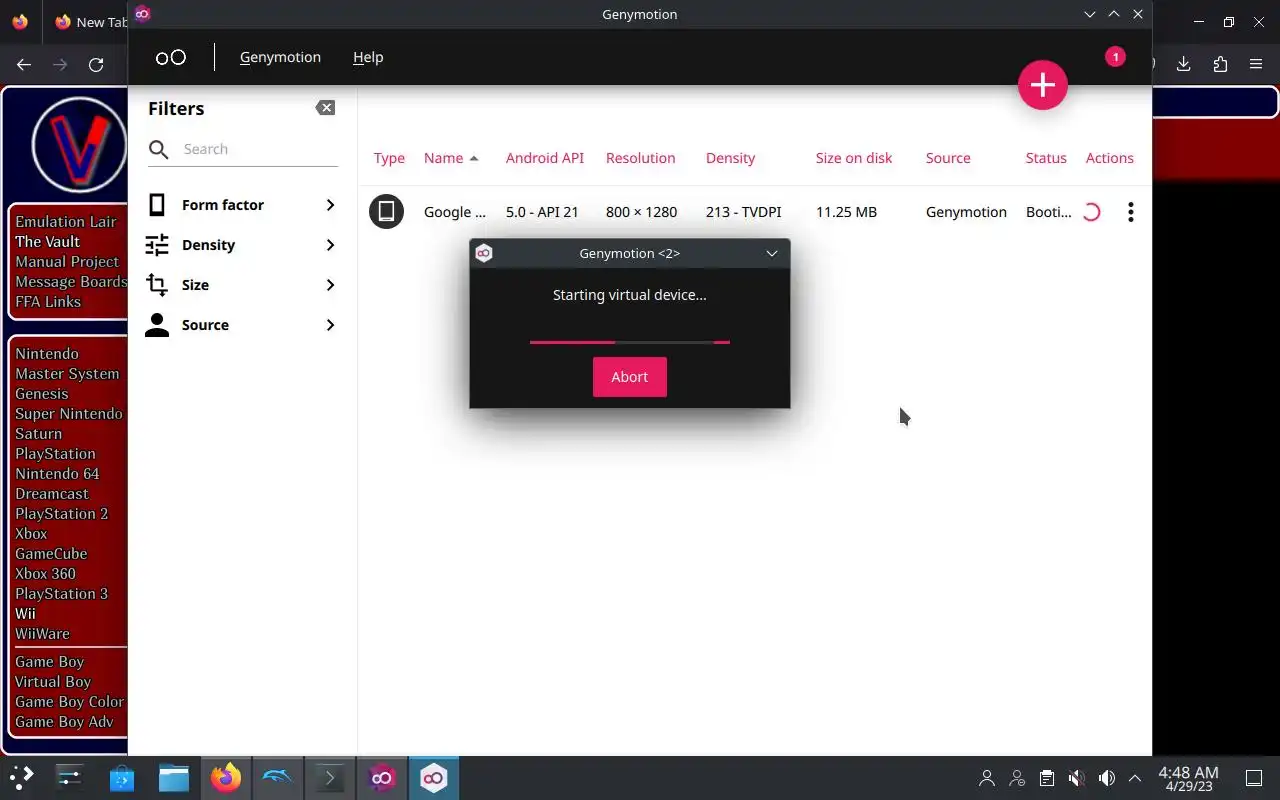Image resolution: width=1280 pixels, height=800 pixels.
Task: Open Firefox from the taskbar
Action: pos(226,778)
